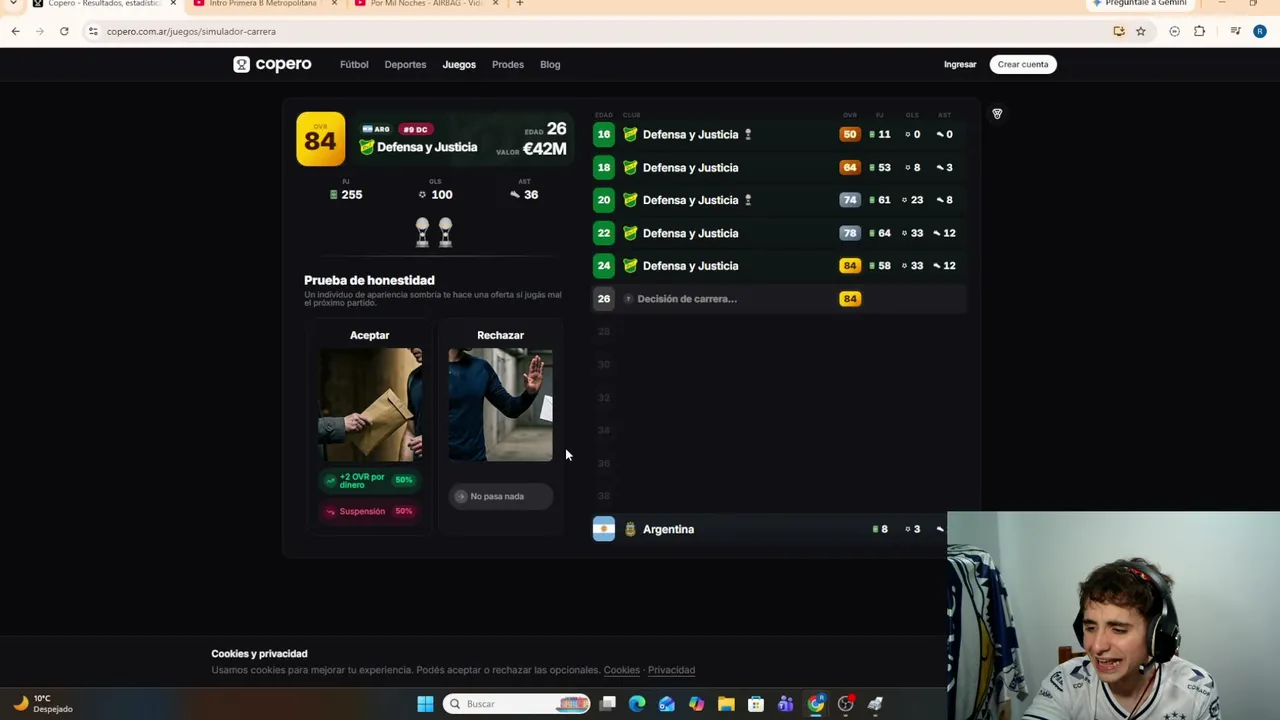The height and width of the screenshot is (720, 1280).
Task: Open the Deportes menu
Action: point(405,64)
